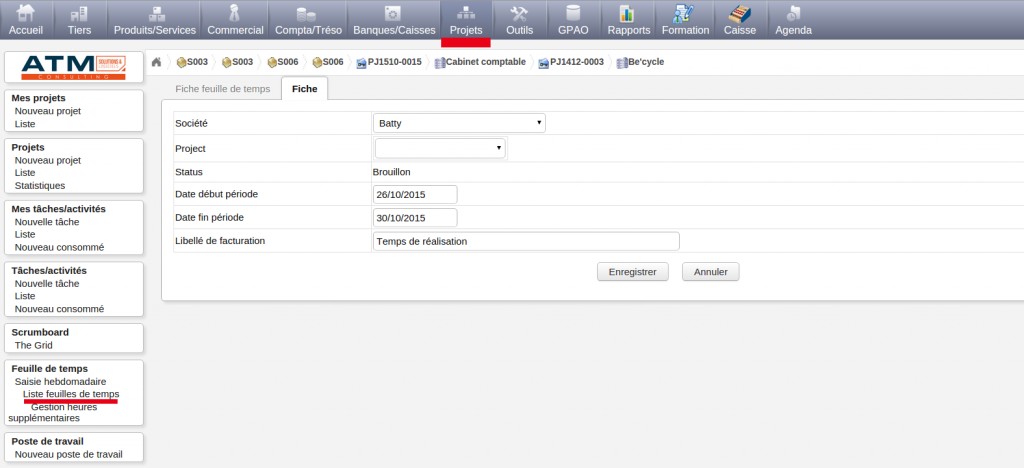Click Nouveau projet under Mes projets
The width and height of the screenshot is (1024, 468).
click(48, 111)
